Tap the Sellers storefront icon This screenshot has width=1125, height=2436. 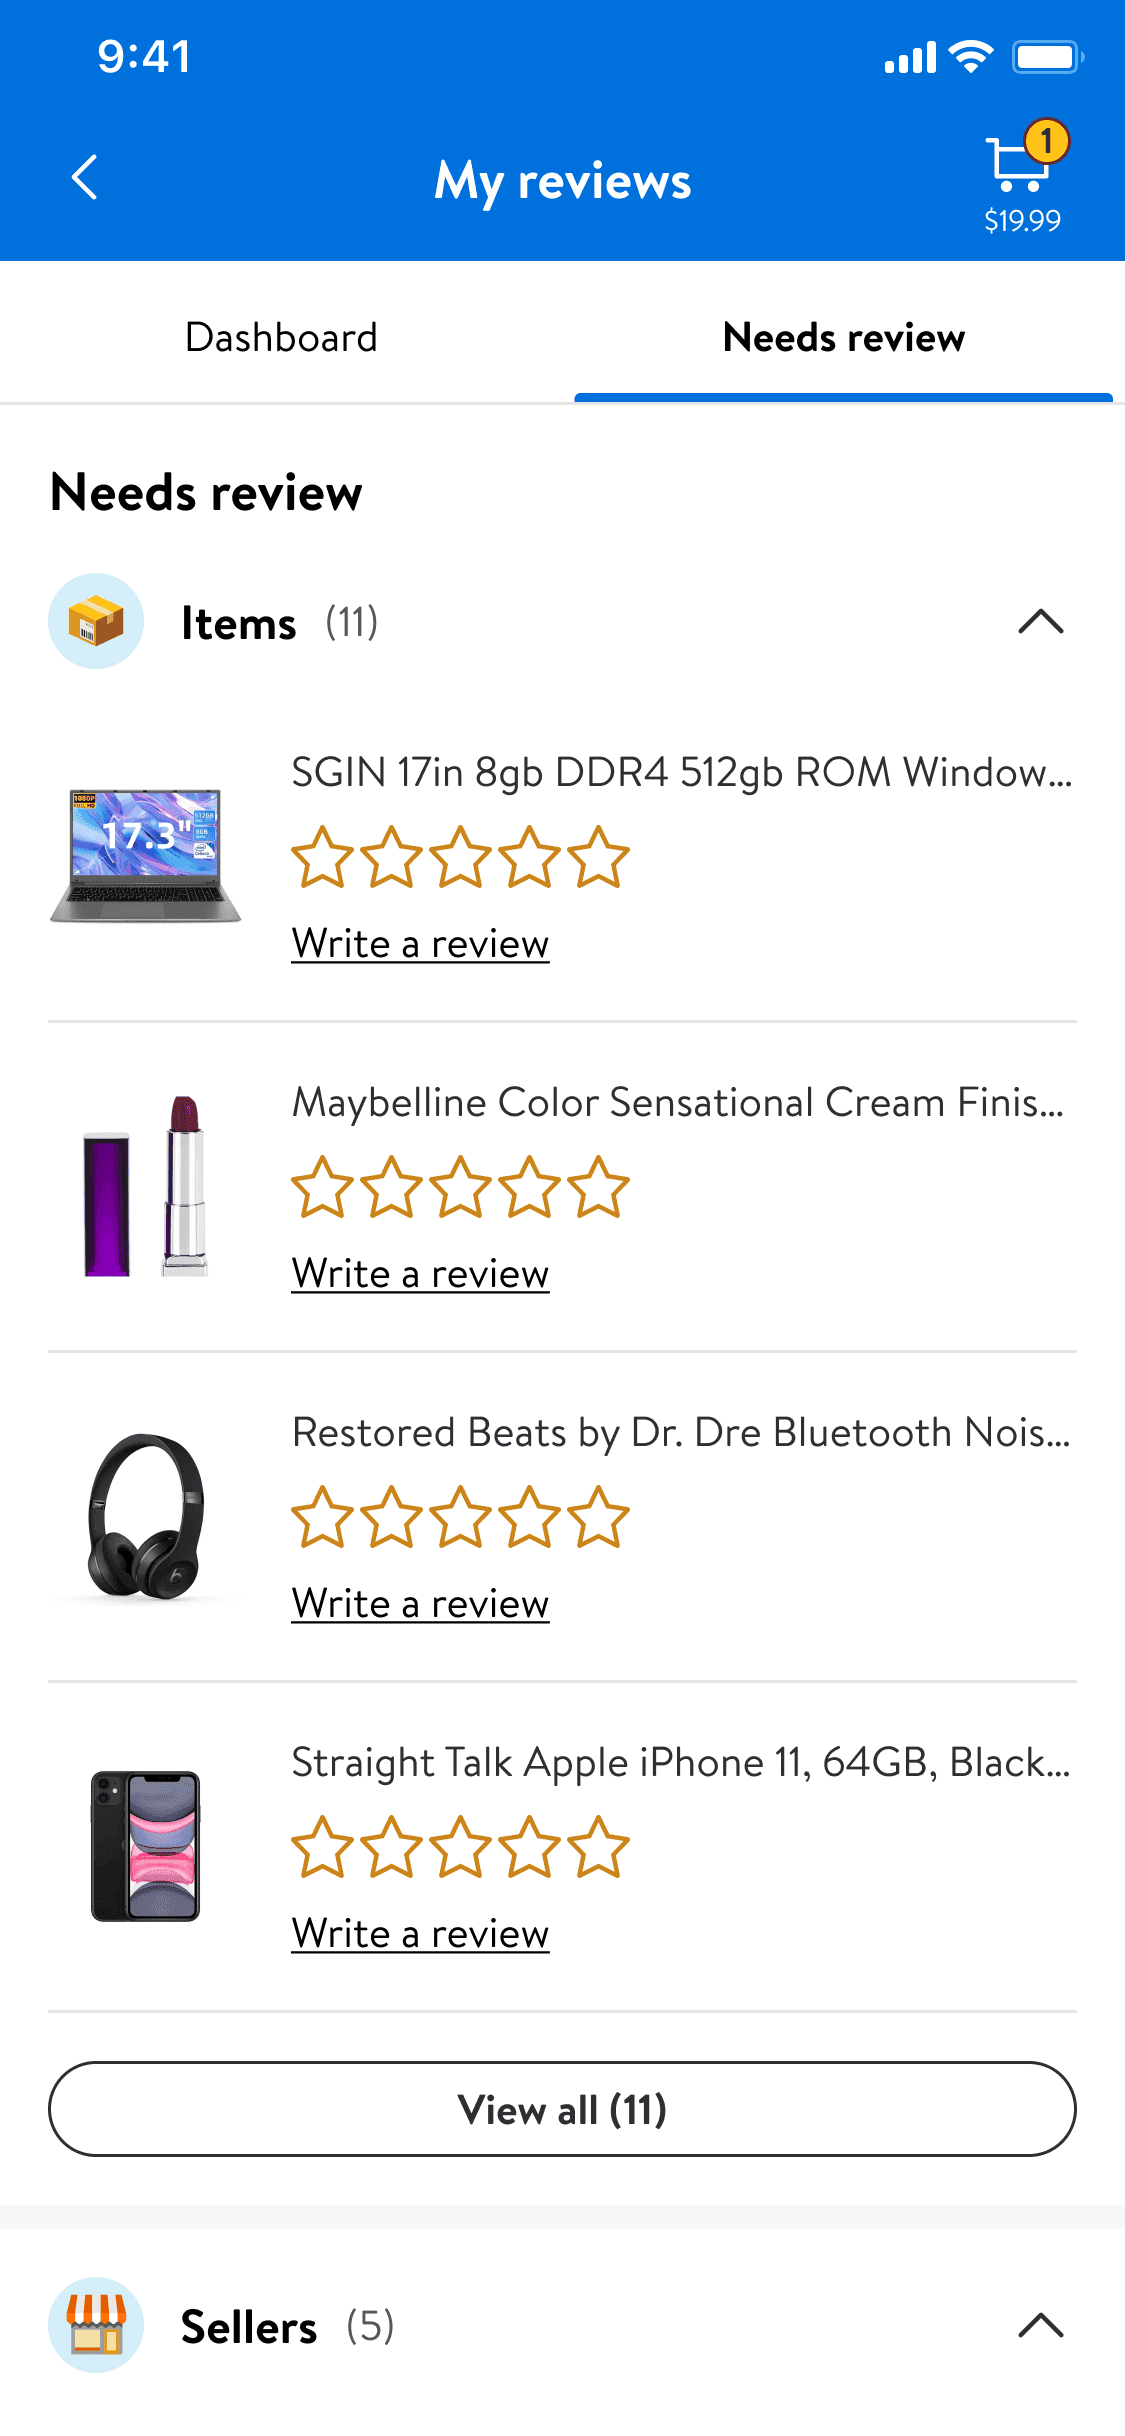tap(96, 2325)
